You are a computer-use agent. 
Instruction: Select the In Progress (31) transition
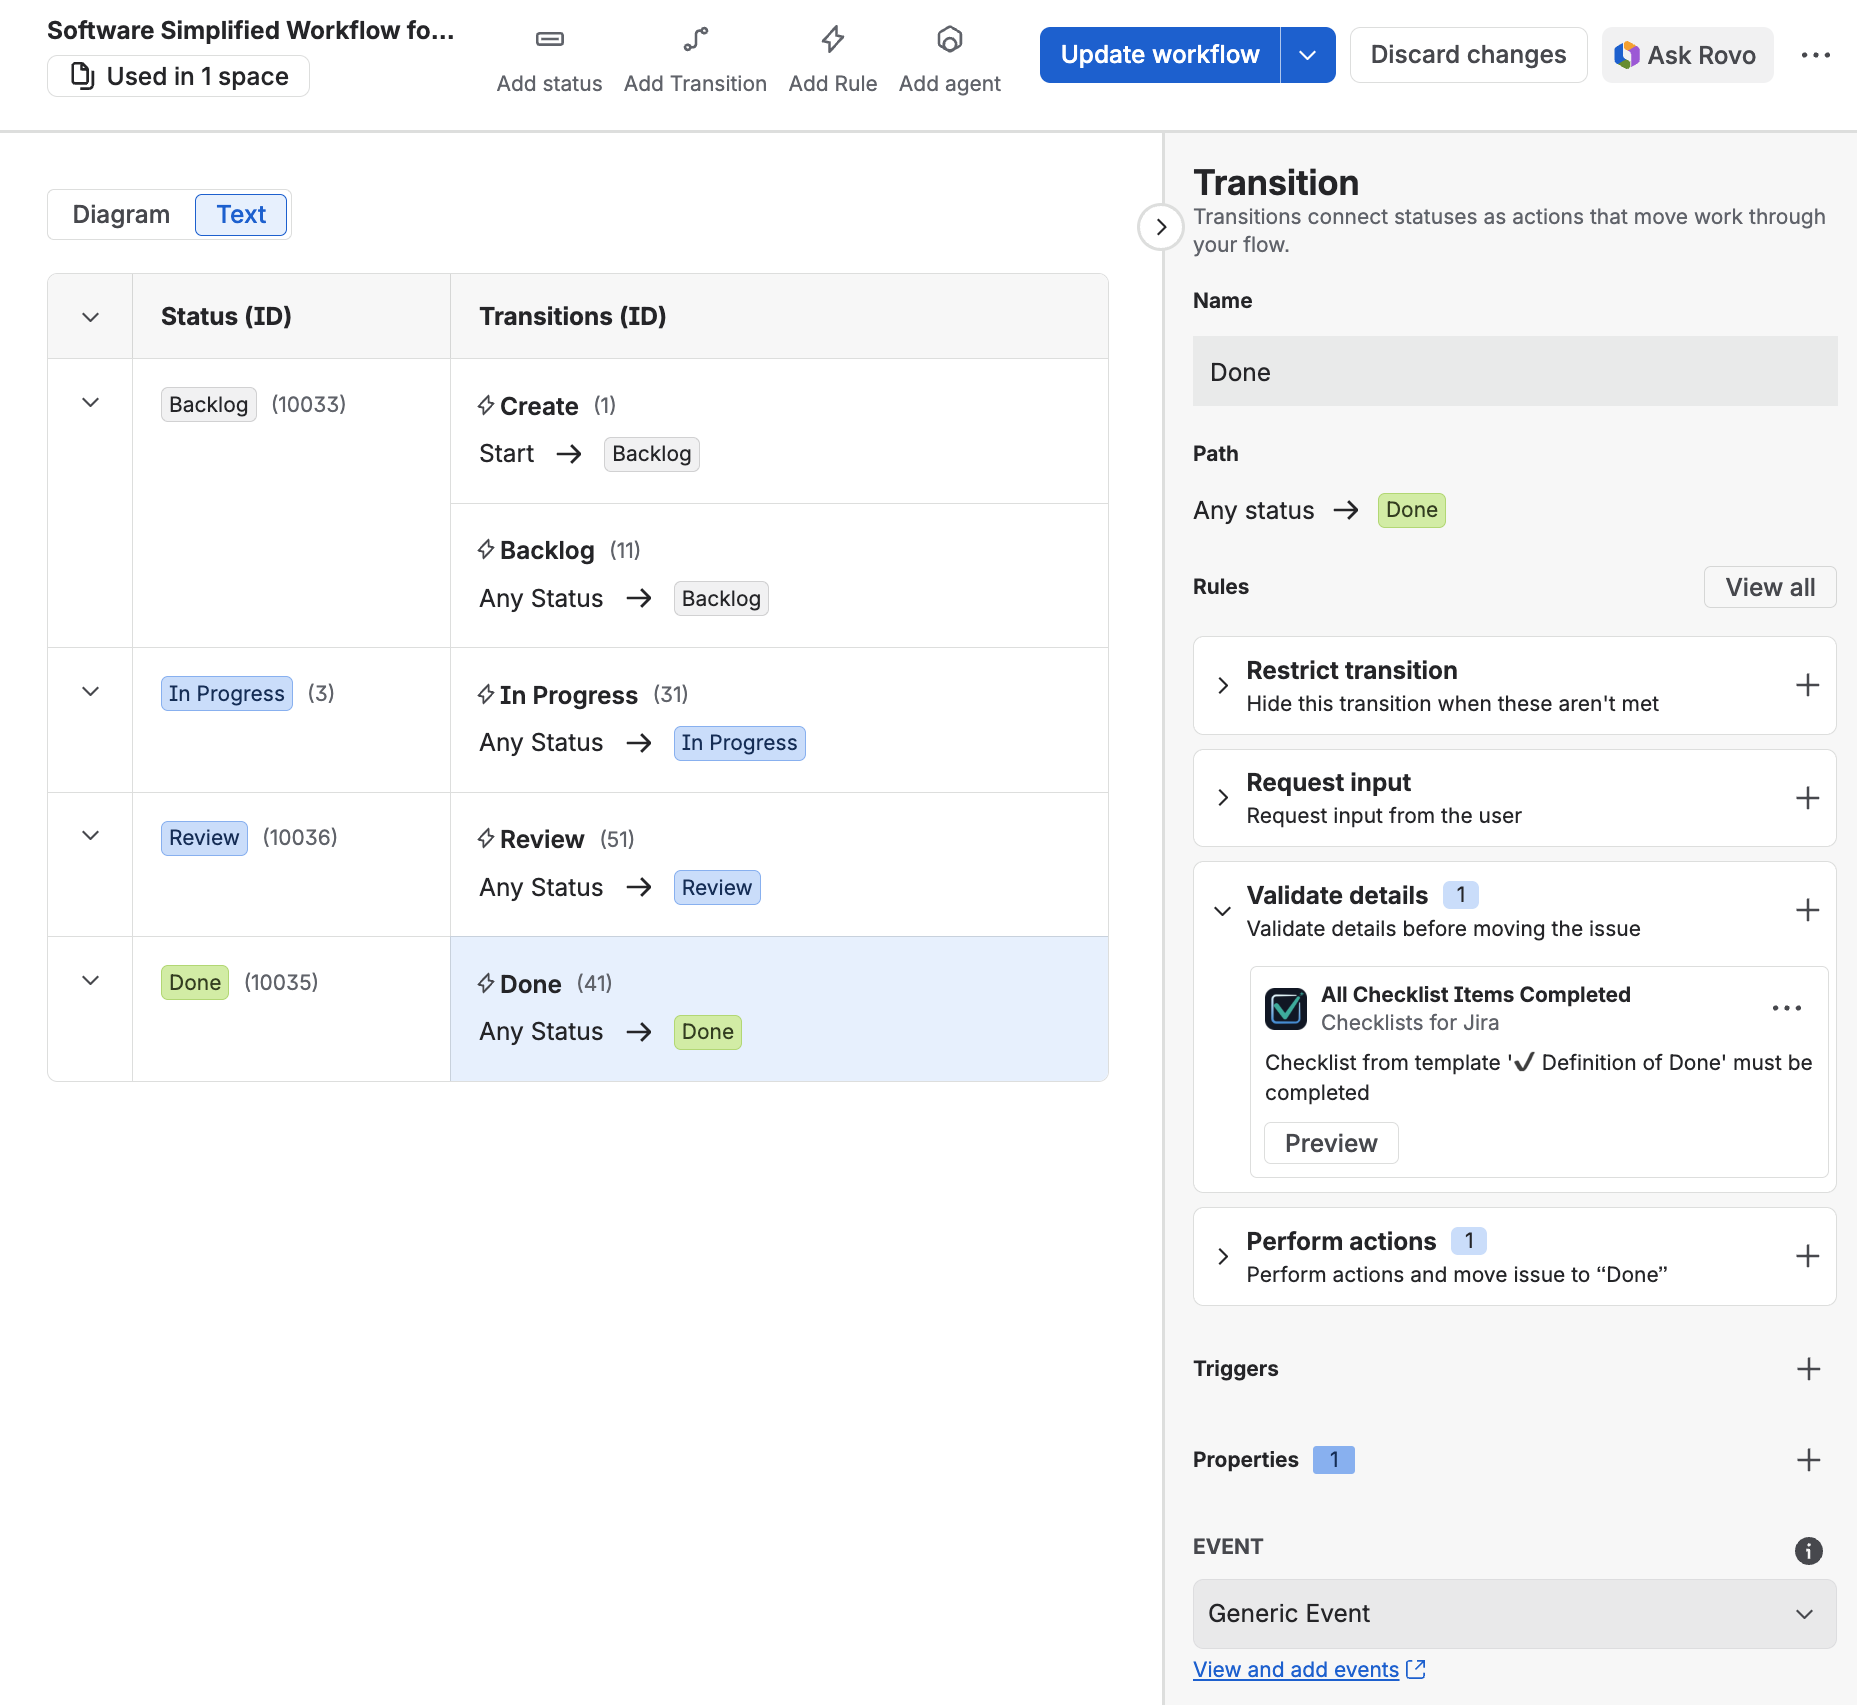(x=779, y=720)
